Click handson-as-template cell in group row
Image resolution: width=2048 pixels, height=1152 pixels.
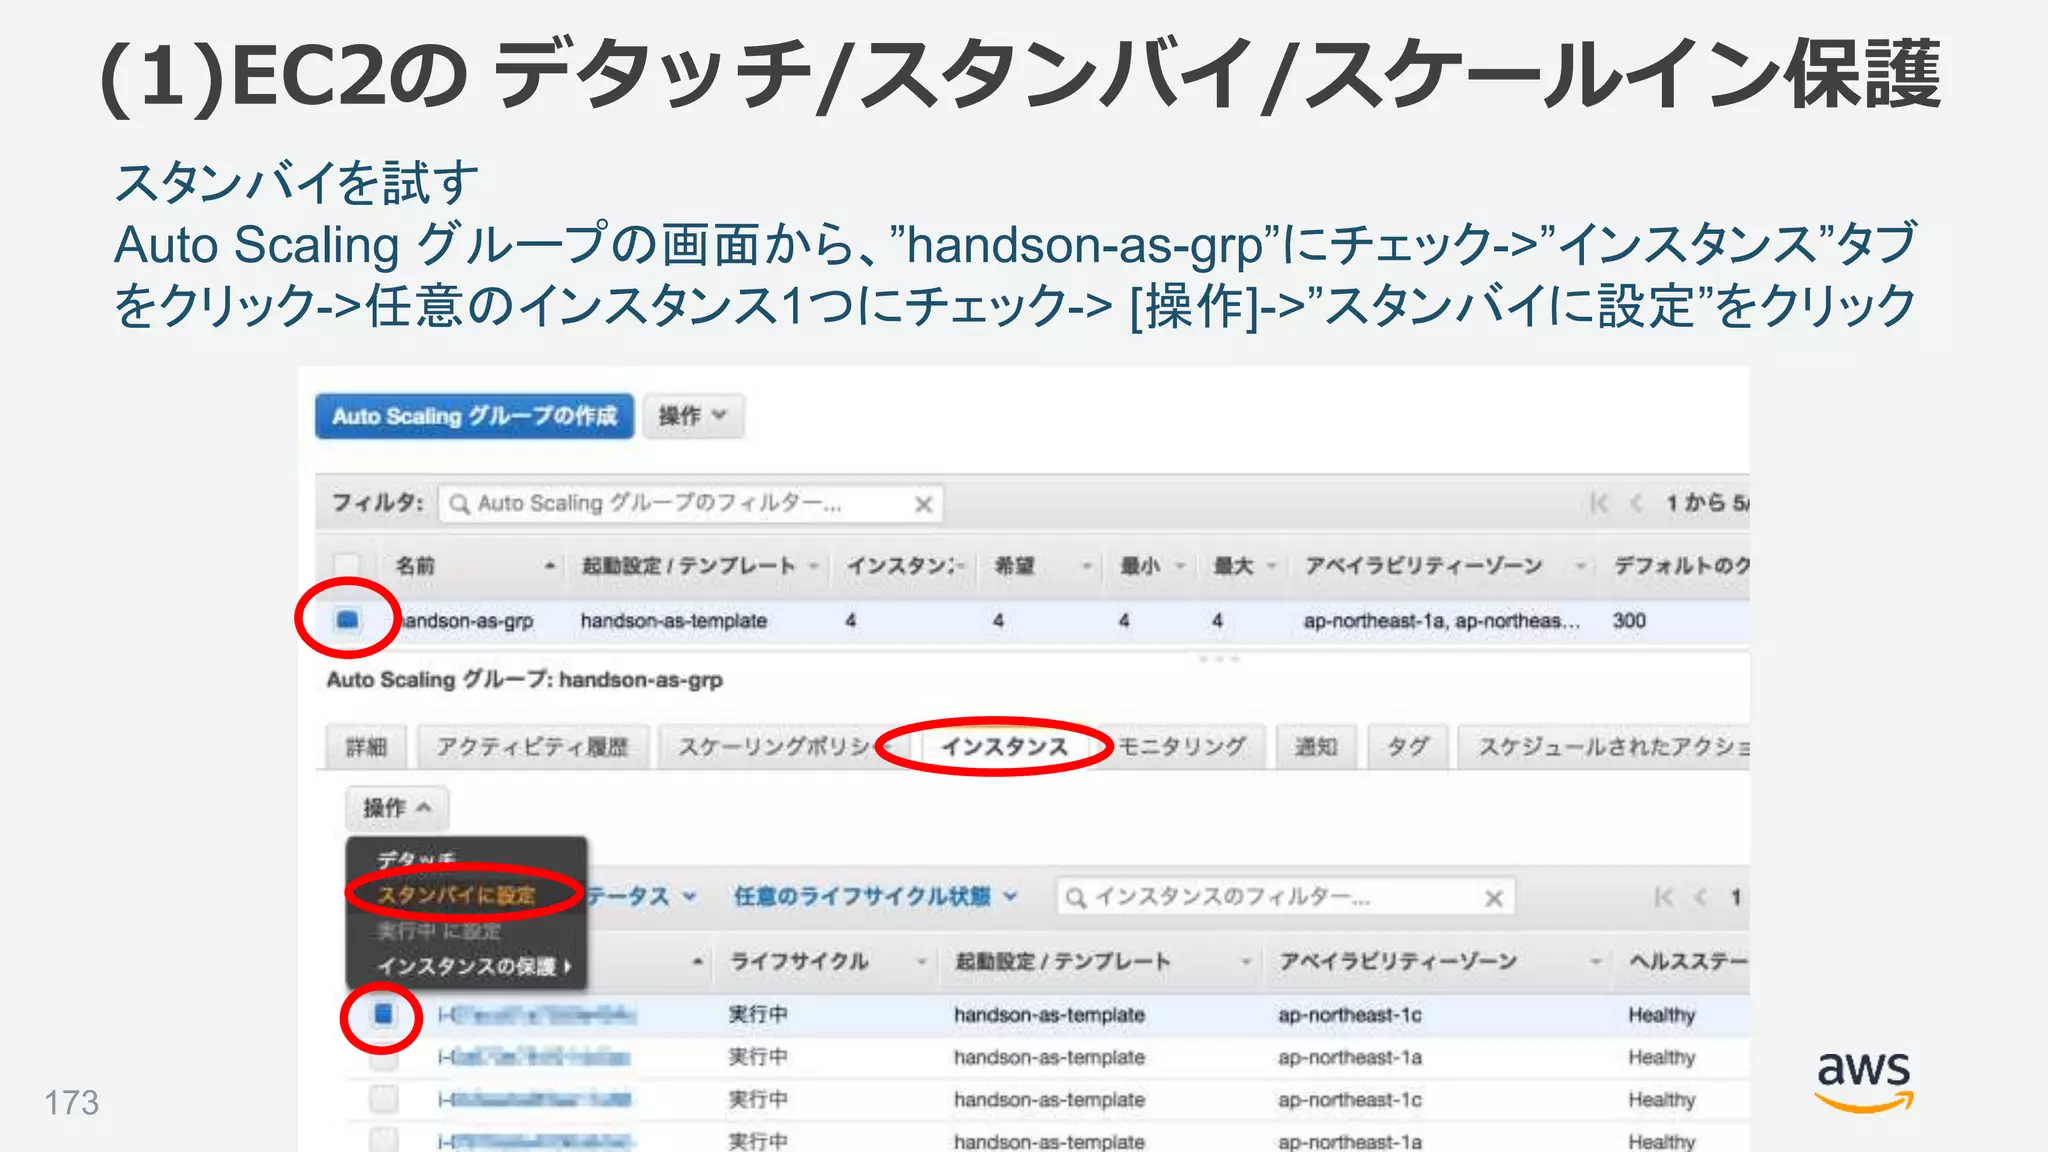[673, 621]
